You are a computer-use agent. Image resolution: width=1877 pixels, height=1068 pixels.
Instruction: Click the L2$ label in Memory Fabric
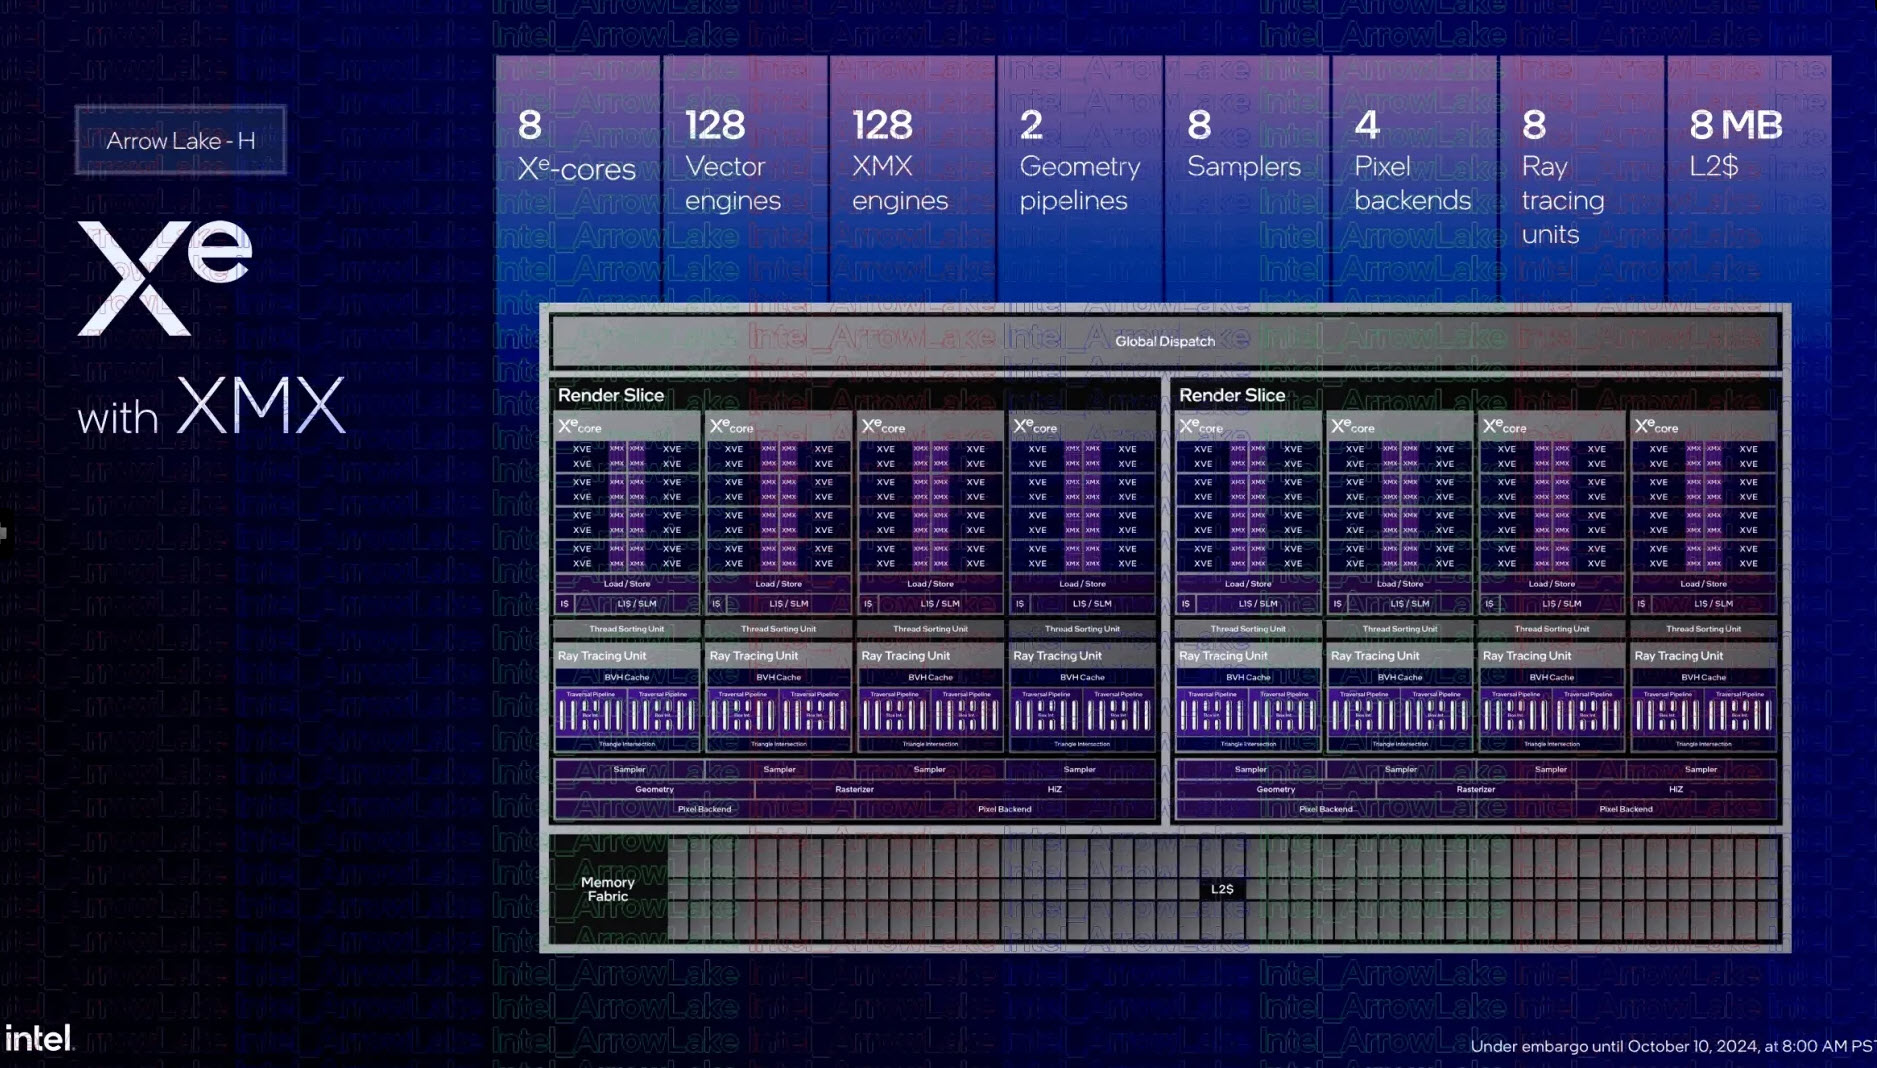click(x=1222, y=889)
